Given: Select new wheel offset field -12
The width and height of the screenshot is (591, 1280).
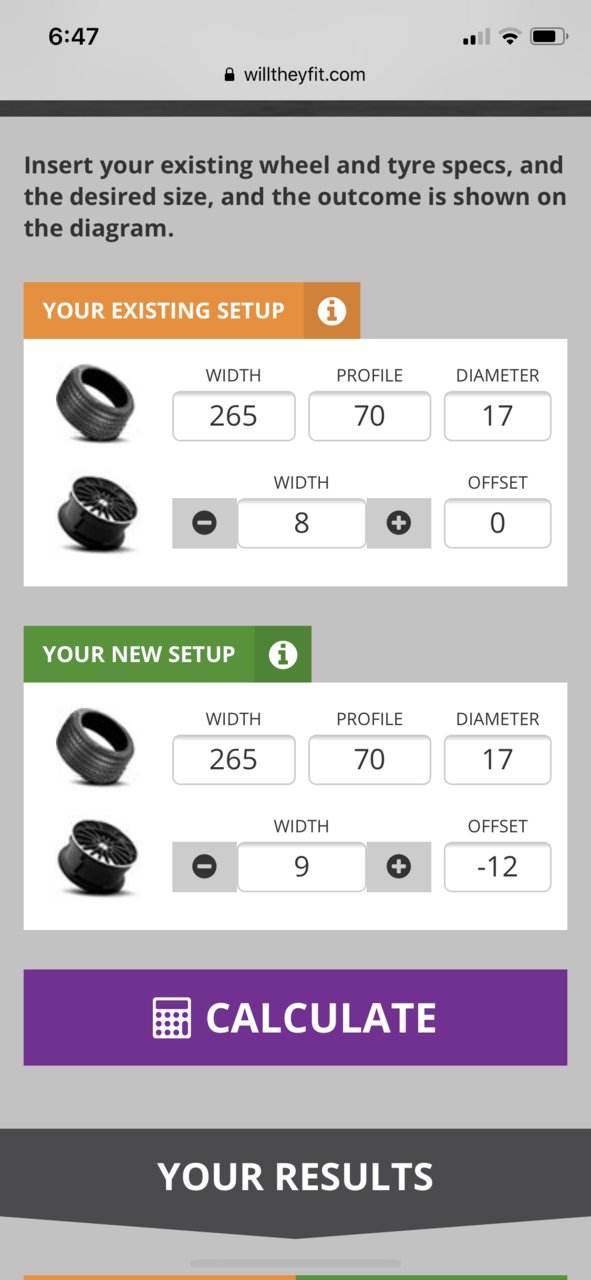Looking at the screenshot, I should coord(498,867).
